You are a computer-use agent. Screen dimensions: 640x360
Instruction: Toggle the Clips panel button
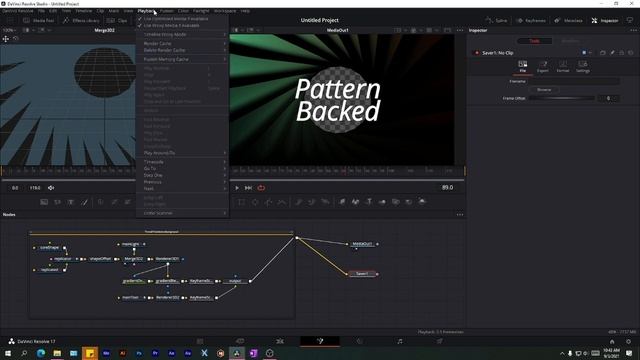click(117, 20)
